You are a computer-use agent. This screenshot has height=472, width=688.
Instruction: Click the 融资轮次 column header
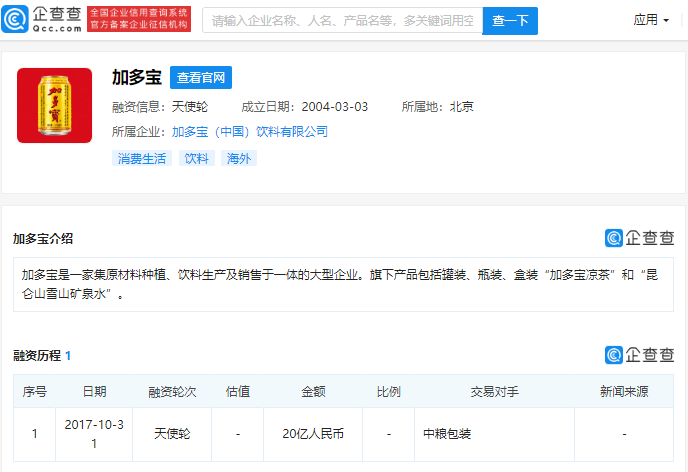point(172,391)
